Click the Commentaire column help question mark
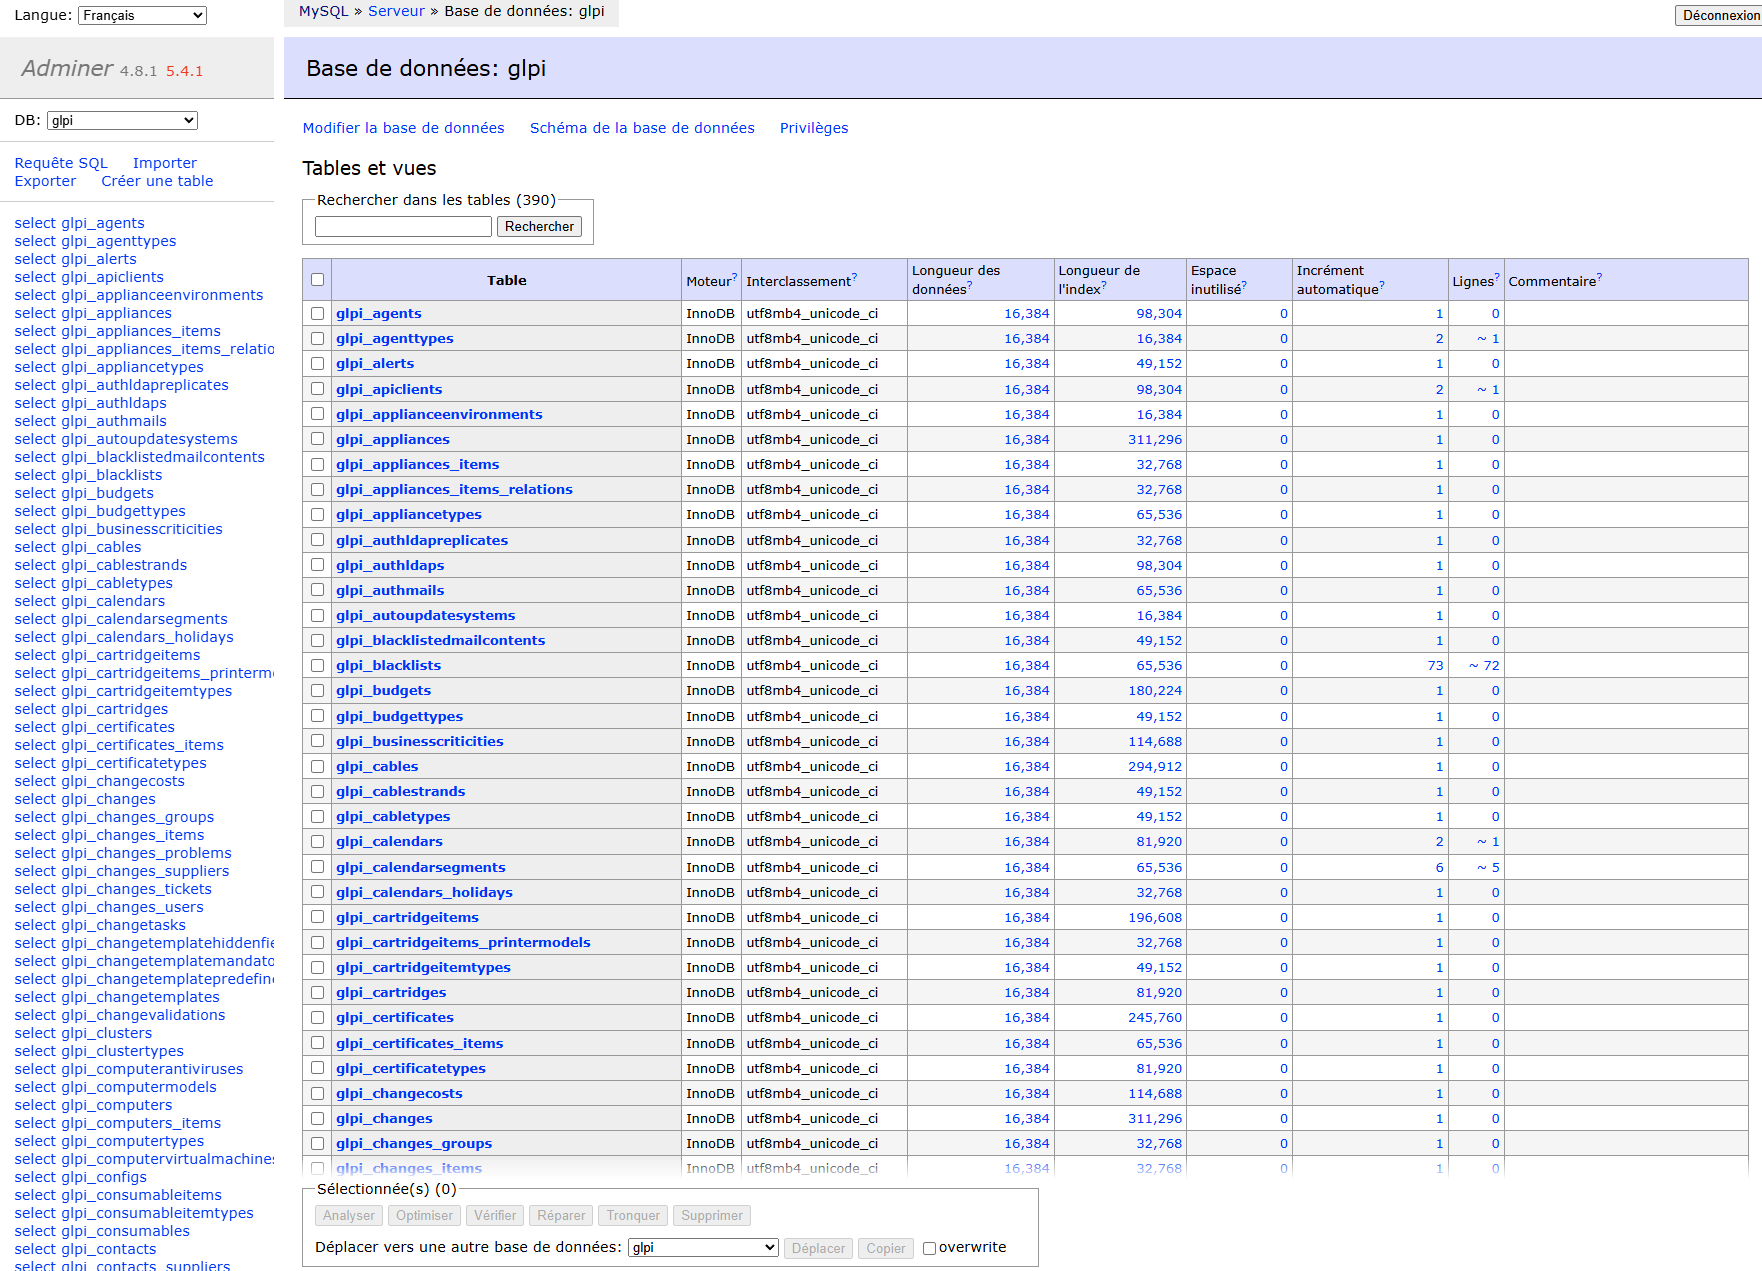The image size is (1762, 1271). (x=1599, y=277)
